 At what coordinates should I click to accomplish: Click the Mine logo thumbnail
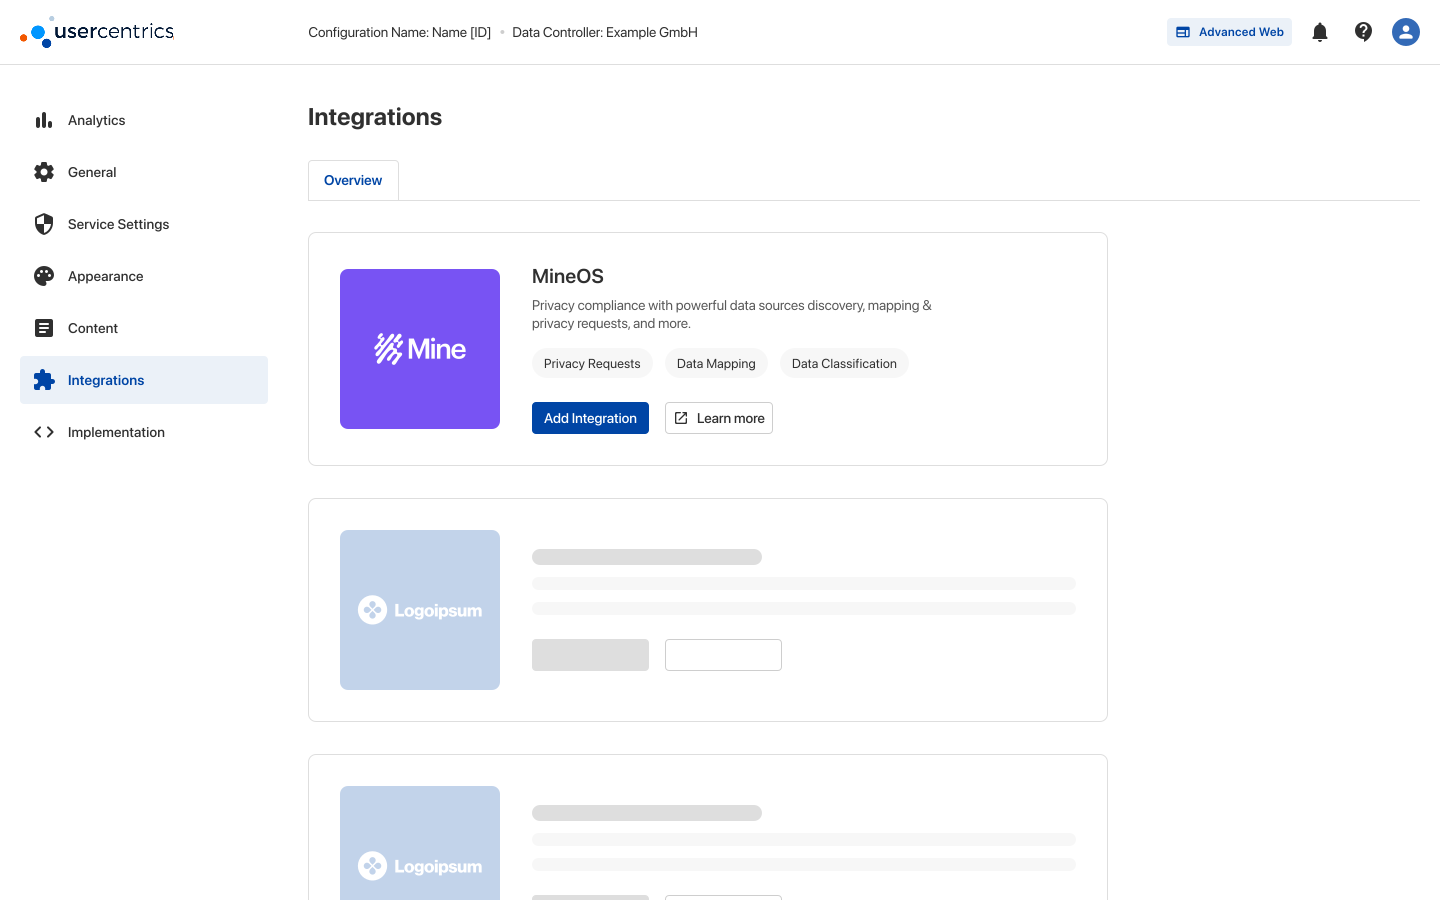tap(420, 349)
